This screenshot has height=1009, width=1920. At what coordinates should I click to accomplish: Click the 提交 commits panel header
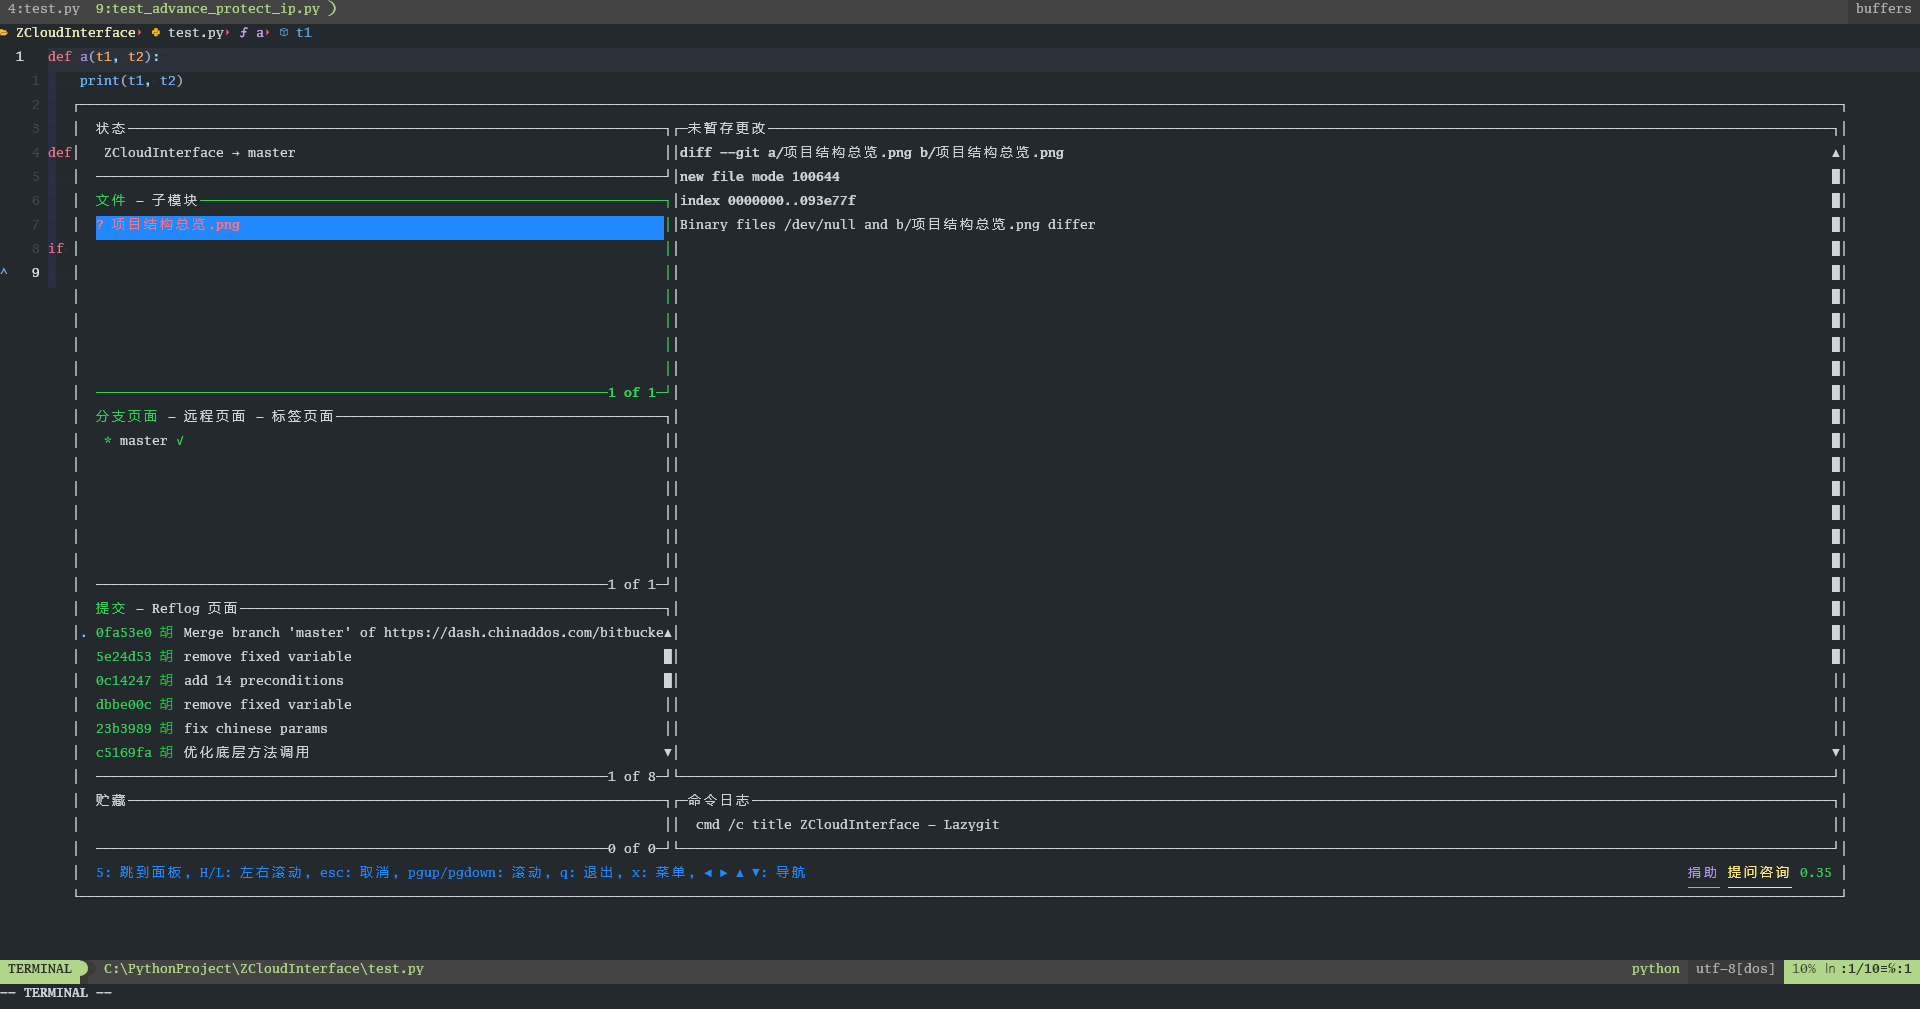click(110, 608)
